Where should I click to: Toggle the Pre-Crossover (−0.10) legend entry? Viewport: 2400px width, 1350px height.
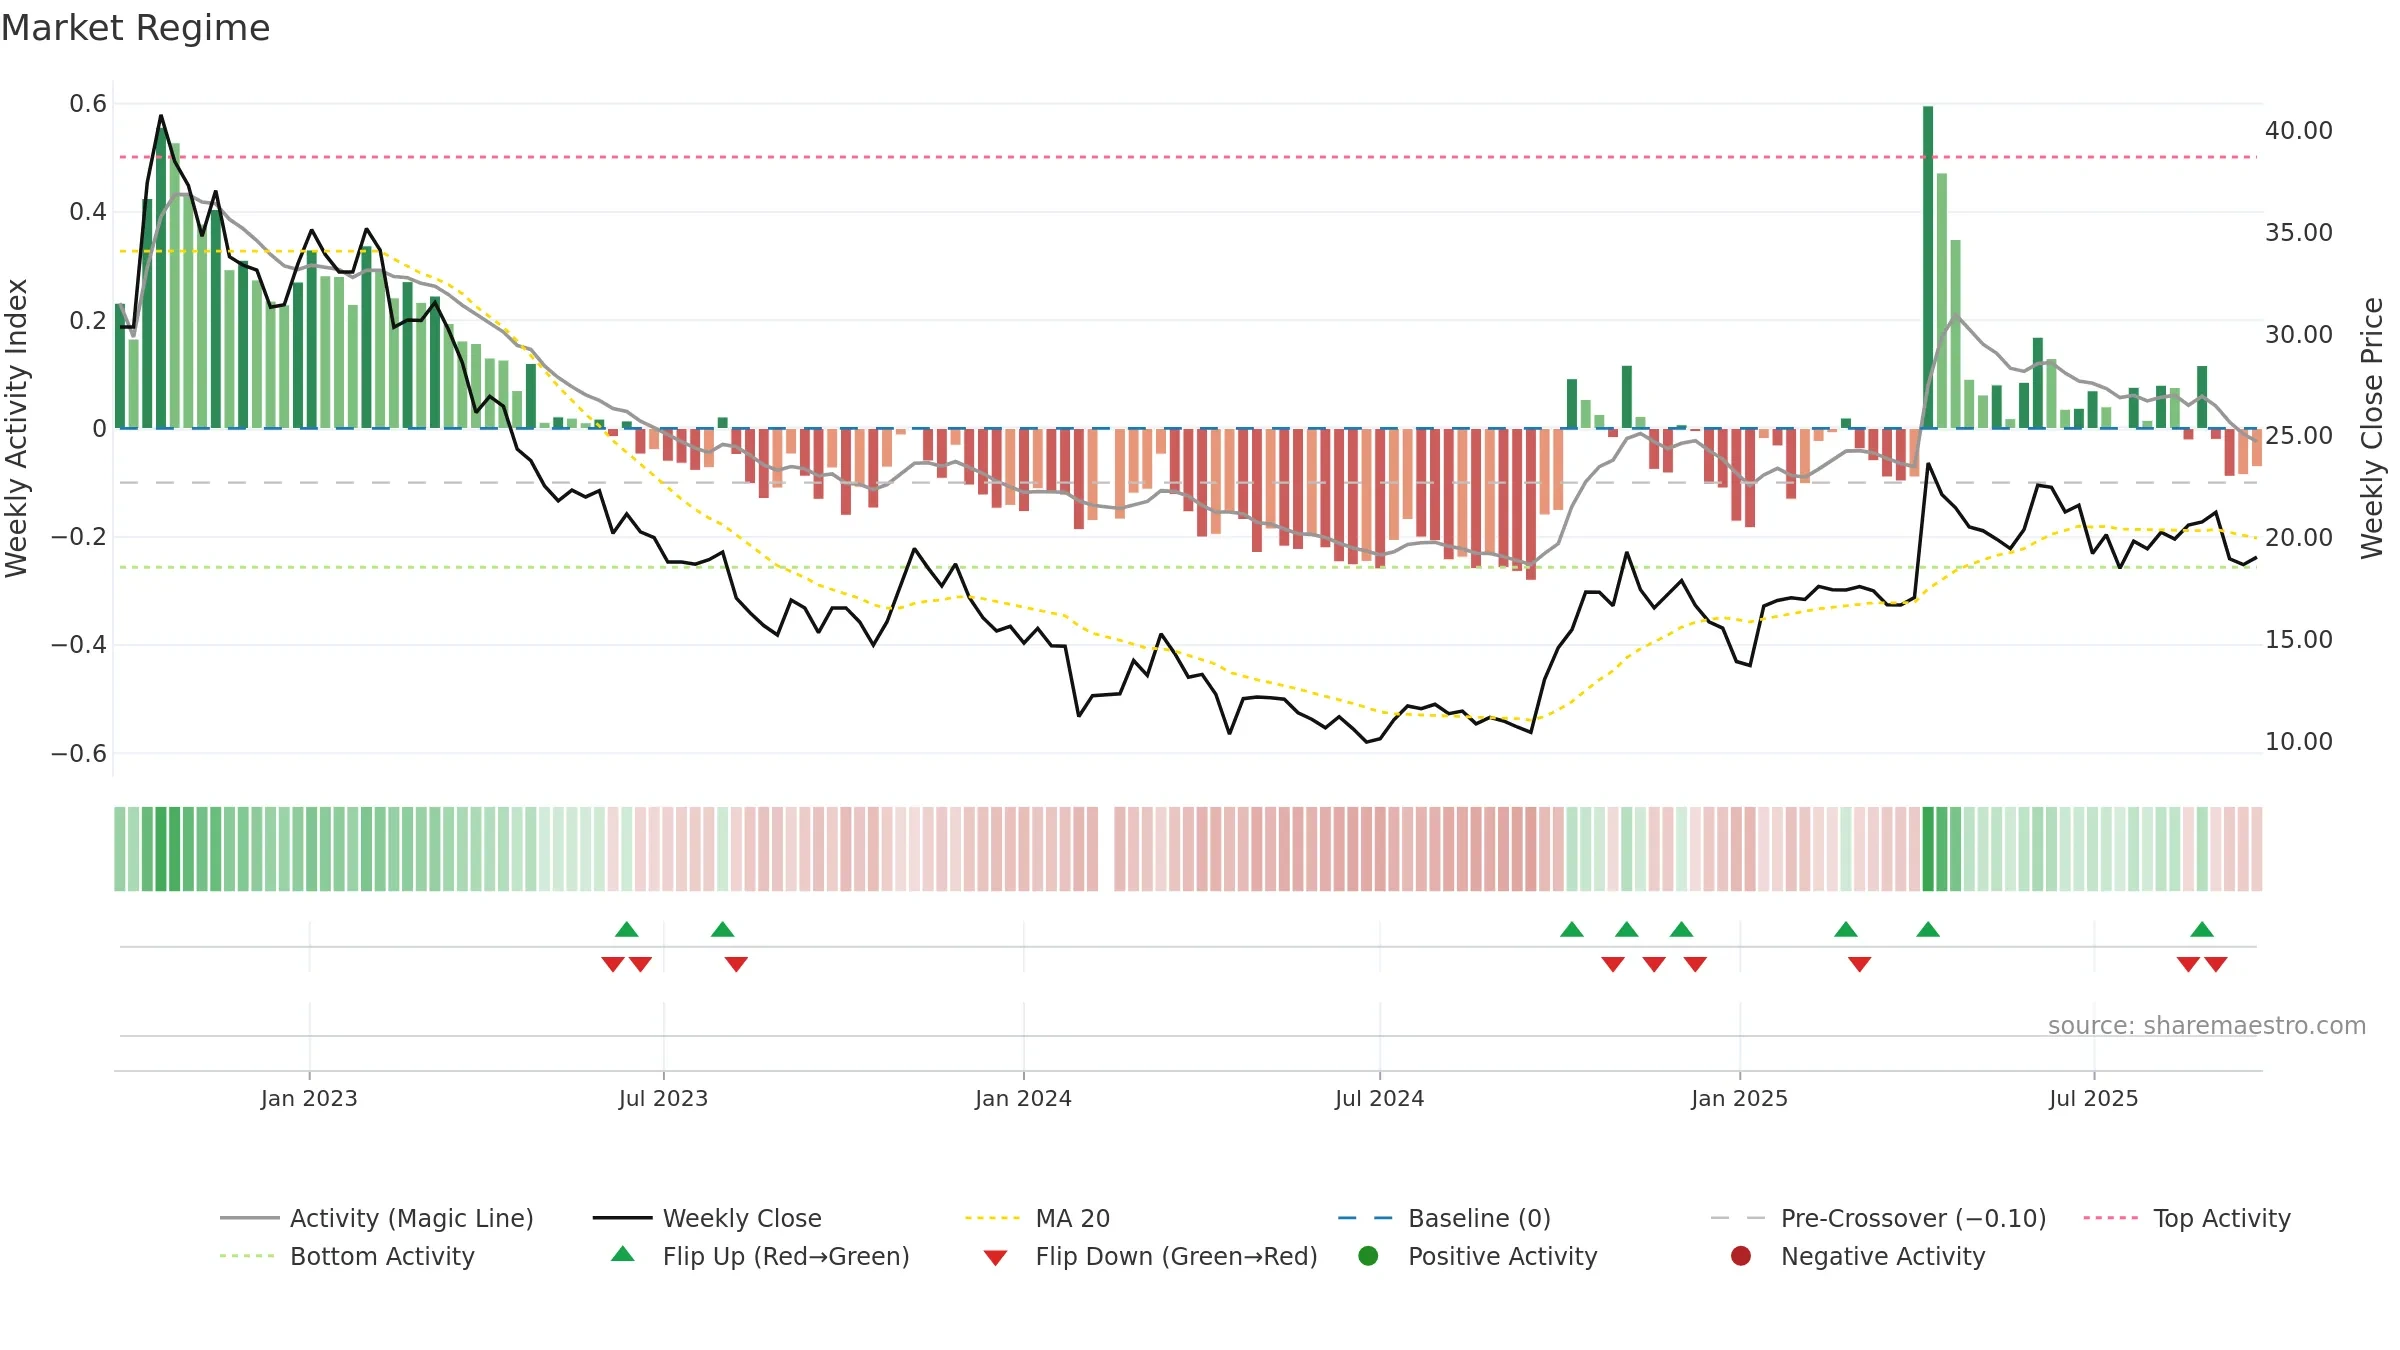1878,1218
